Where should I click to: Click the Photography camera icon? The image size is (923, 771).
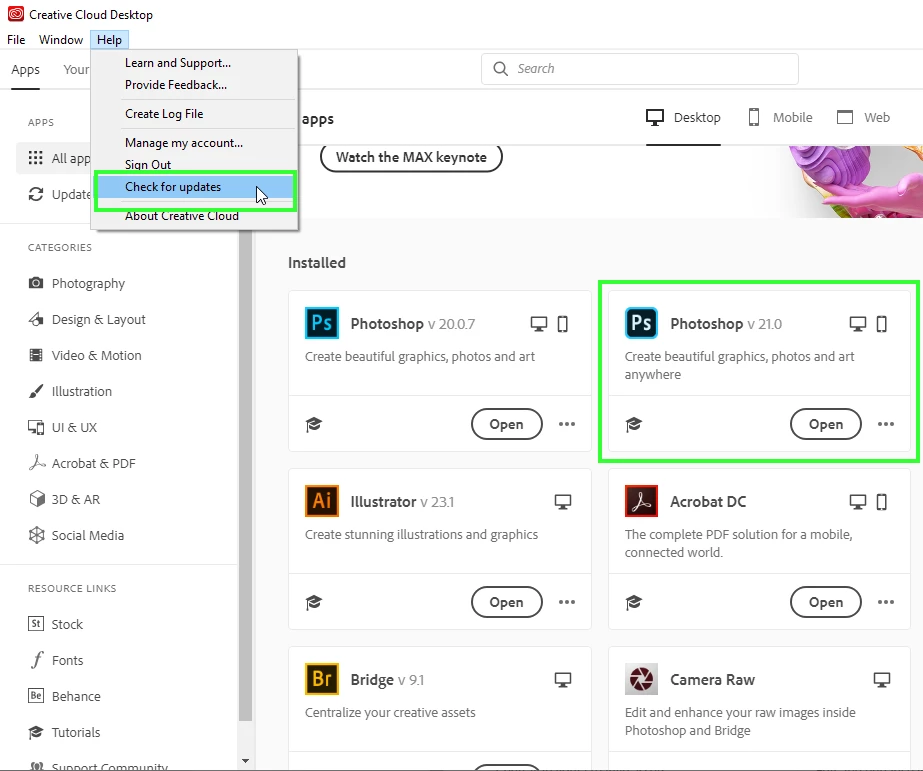[36, 283]
